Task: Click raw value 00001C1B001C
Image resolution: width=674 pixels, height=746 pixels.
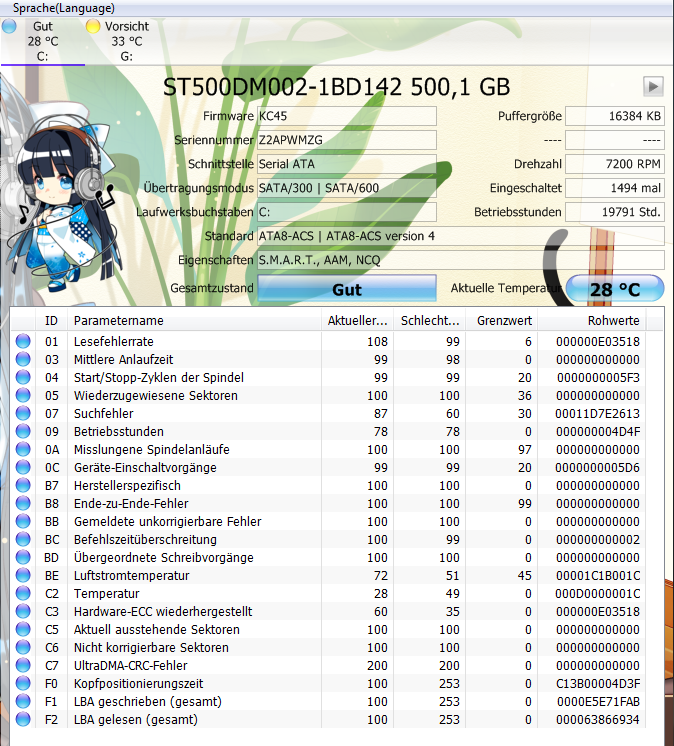Action: (x=598, y=576)
